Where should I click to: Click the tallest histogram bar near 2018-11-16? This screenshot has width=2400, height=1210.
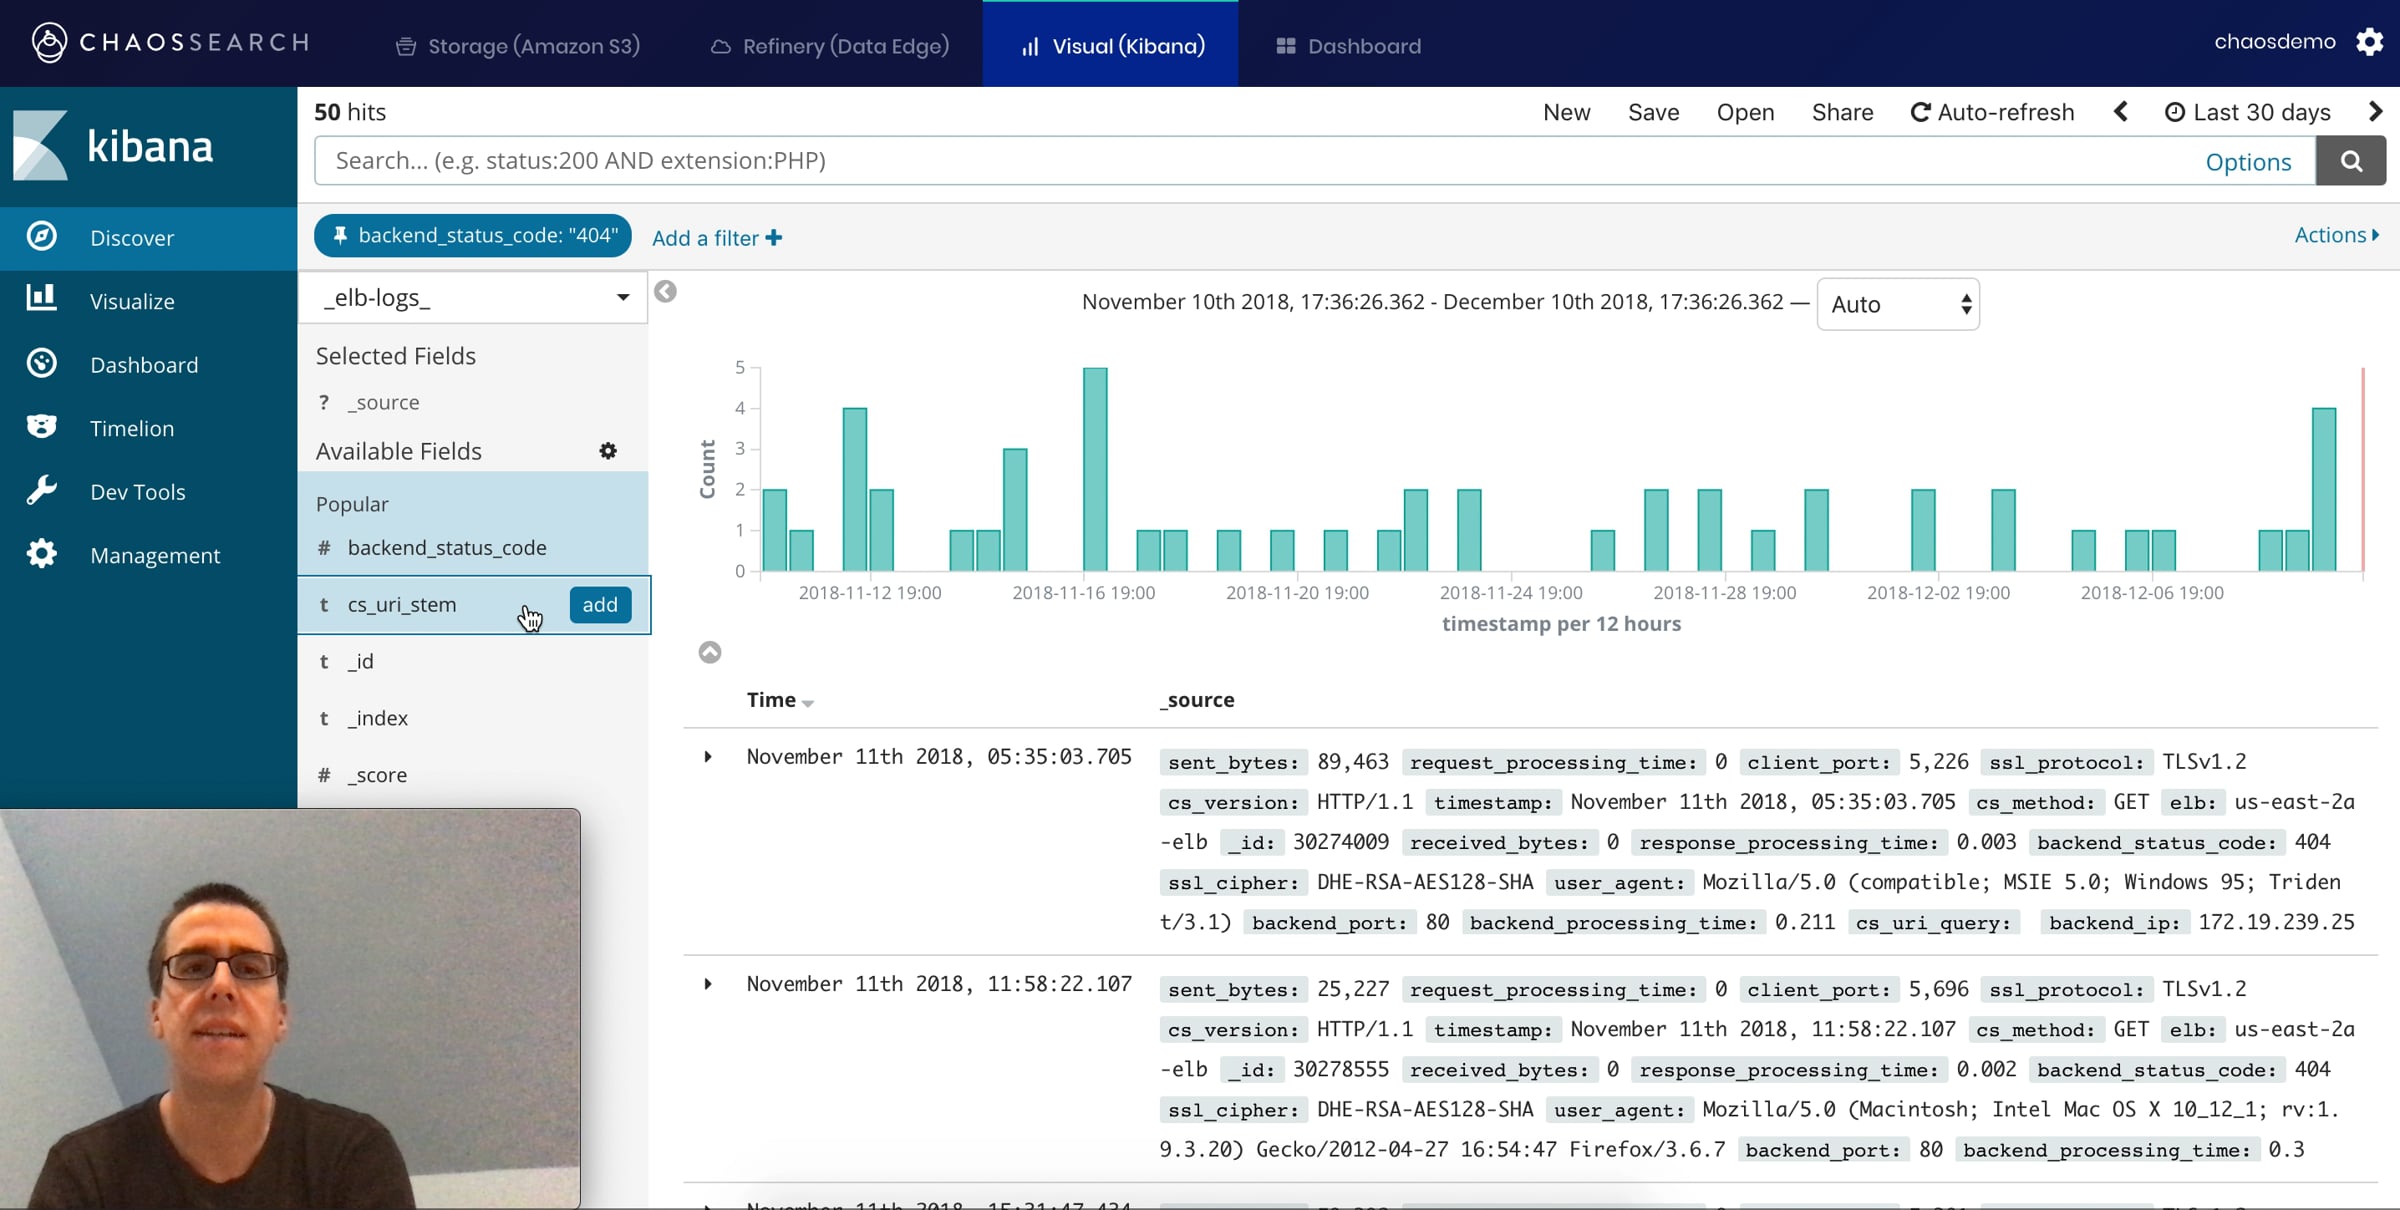[x=1095, y=470]
